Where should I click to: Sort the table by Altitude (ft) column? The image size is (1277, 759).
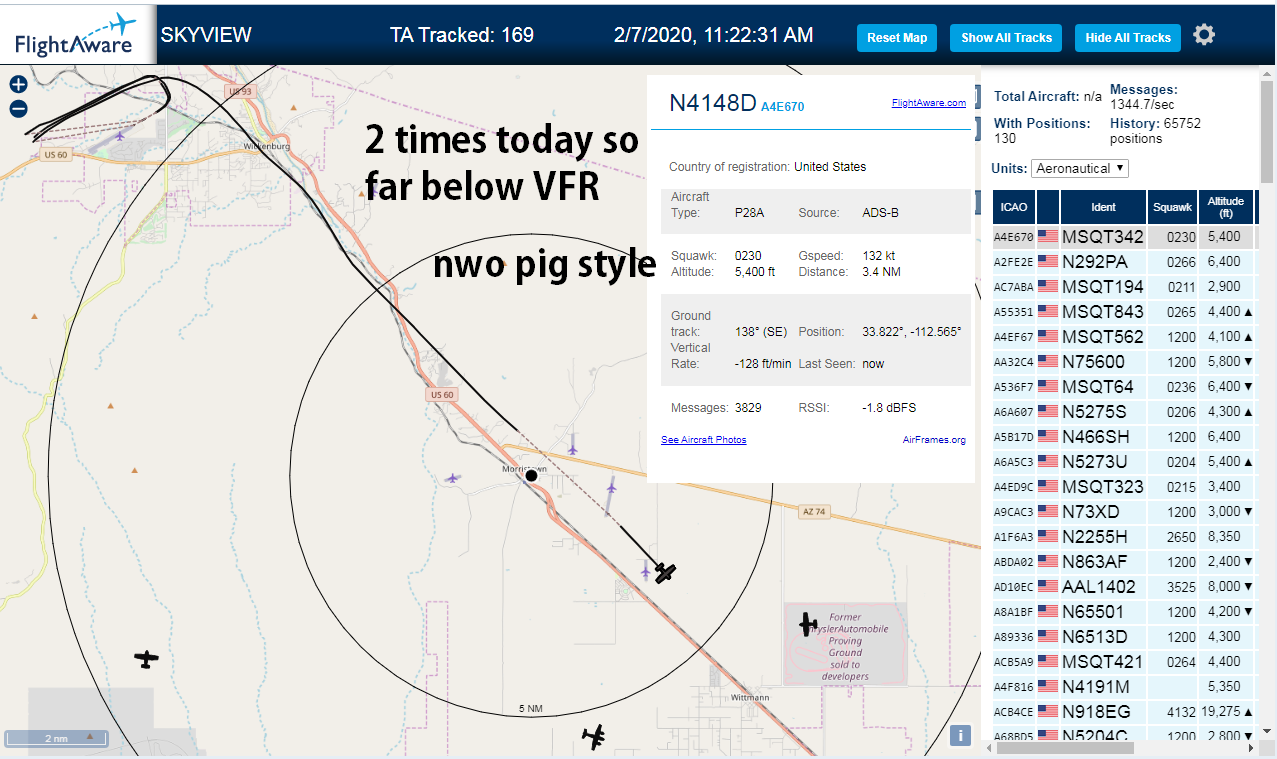pyautogui.click(x=1225, y=207)
